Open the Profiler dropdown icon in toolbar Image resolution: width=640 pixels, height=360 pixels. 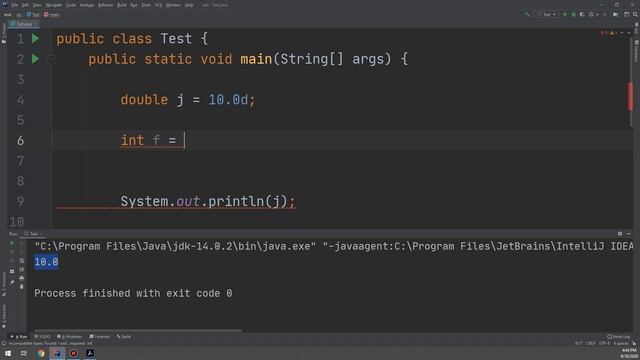coord(593,14)
